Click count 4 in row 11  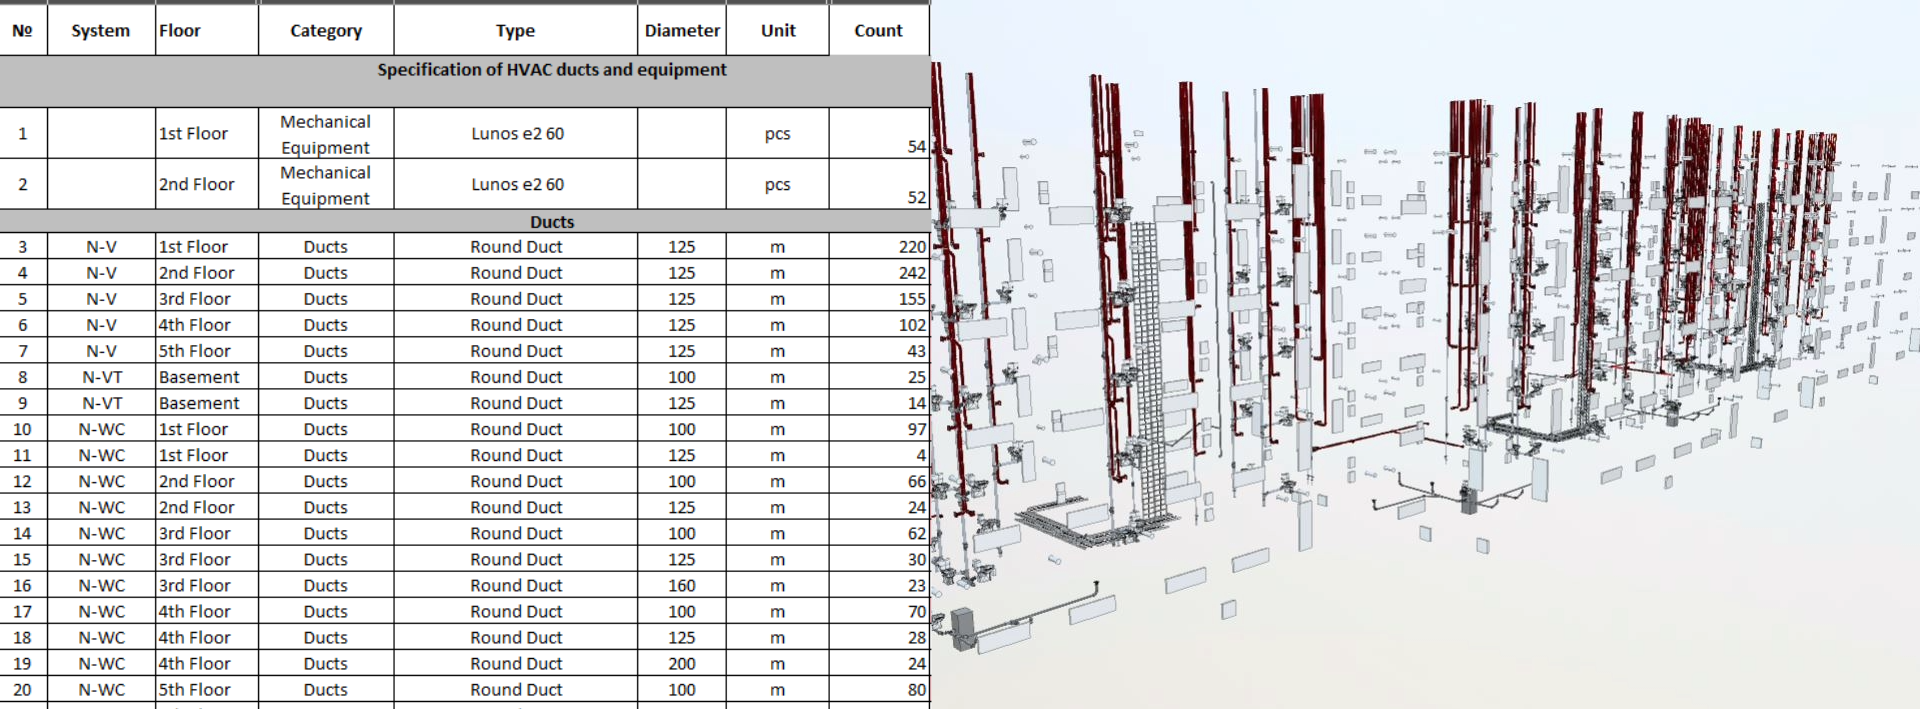(x=879, y=454)
